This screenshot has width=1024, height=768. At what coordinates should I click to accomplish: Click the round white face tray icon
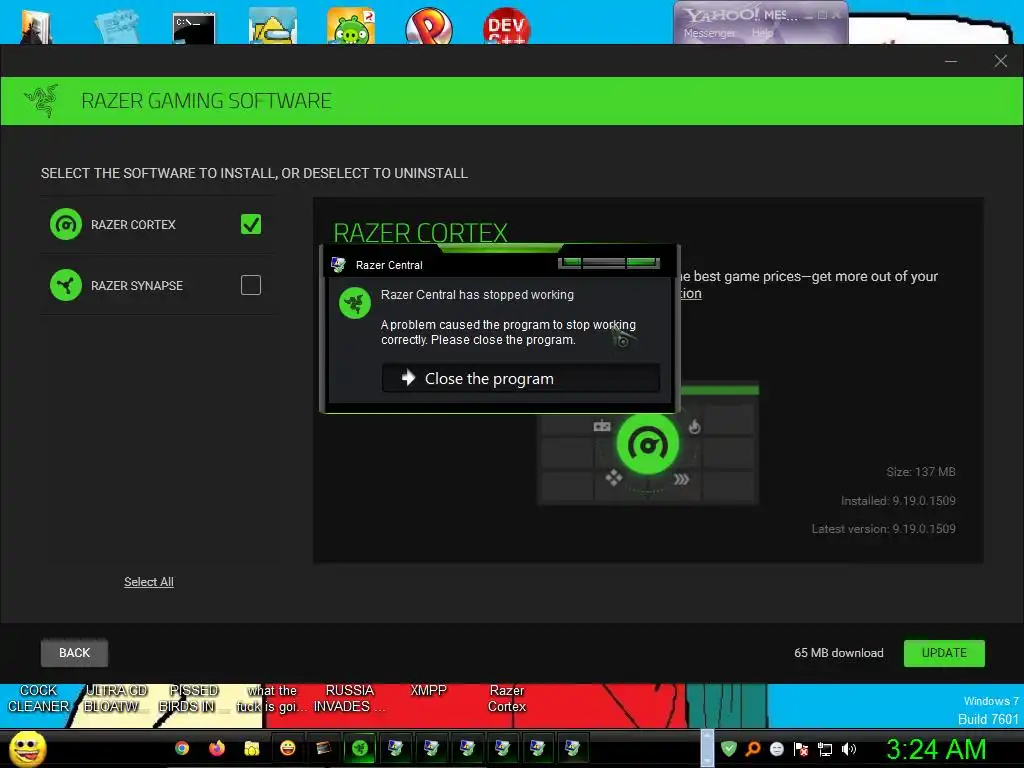click(776, 749)
